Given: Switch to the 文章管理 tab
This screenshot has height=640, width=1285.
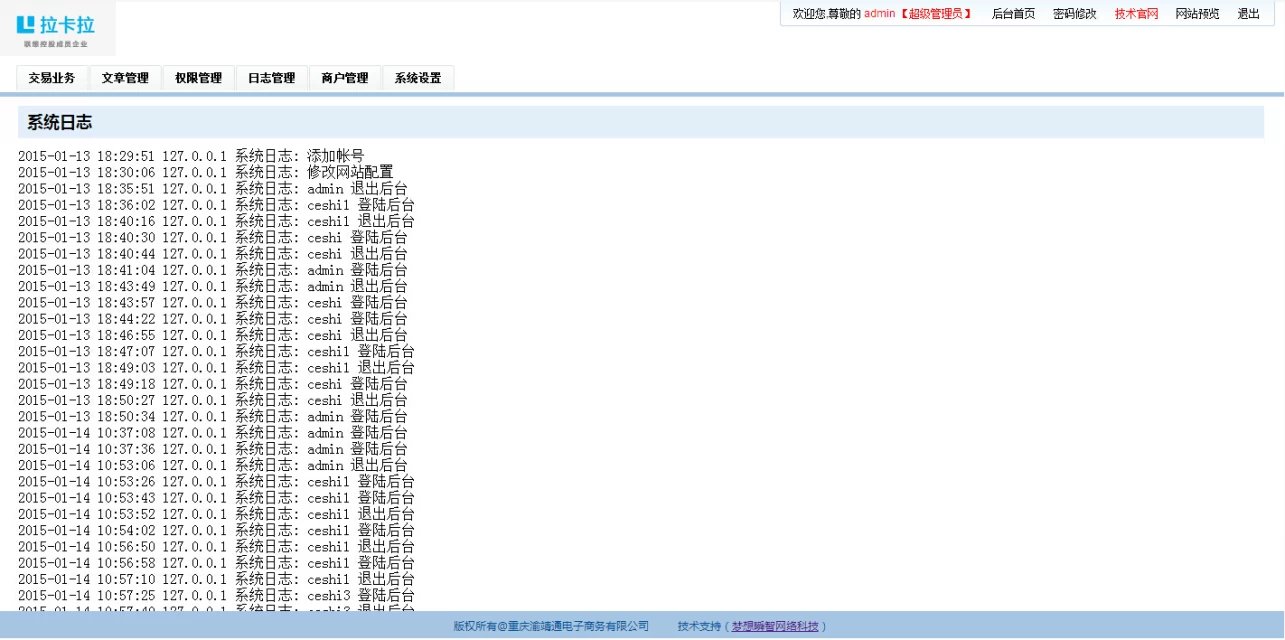Looking at the screenshot, I should (125, 78).
